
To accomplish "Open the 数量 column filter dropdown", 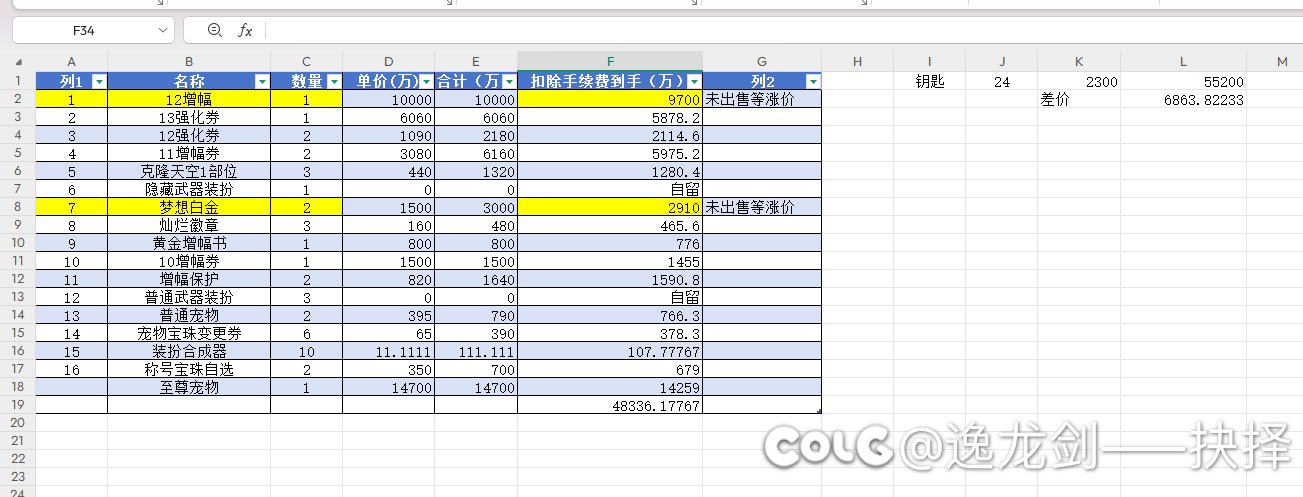I will coord(333,81).
